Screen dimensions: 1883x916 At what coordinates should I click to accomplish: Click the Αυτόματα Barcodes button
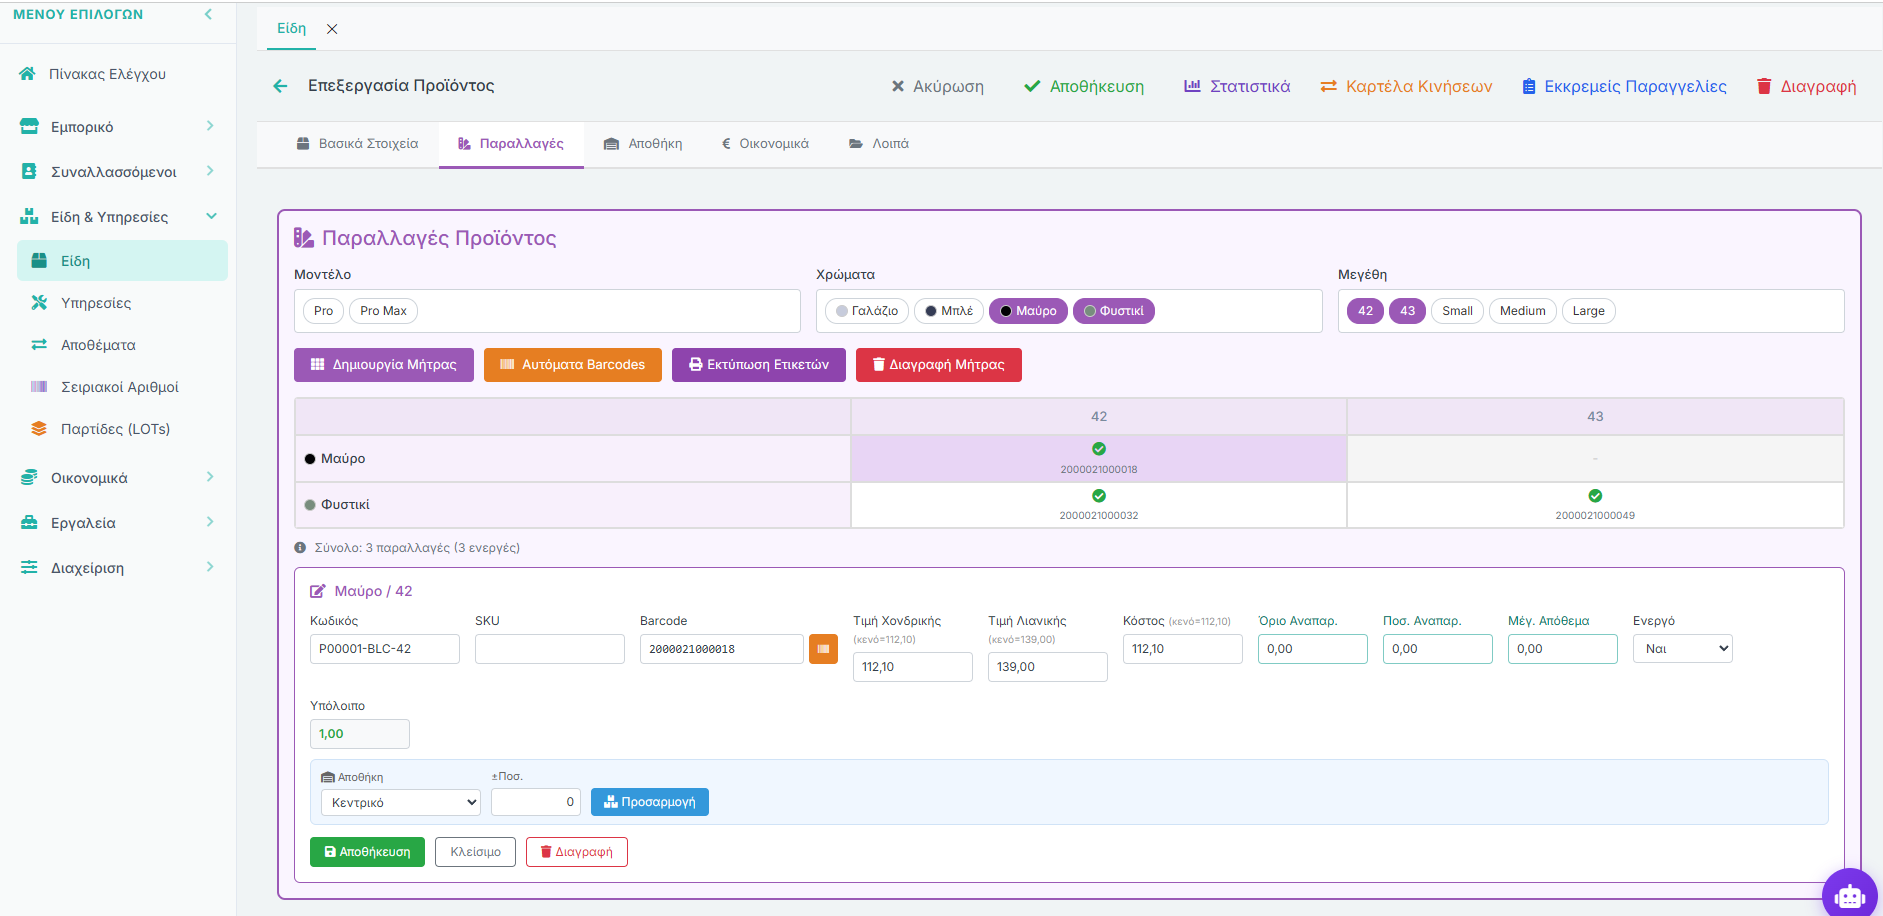[x=572, y=365]
